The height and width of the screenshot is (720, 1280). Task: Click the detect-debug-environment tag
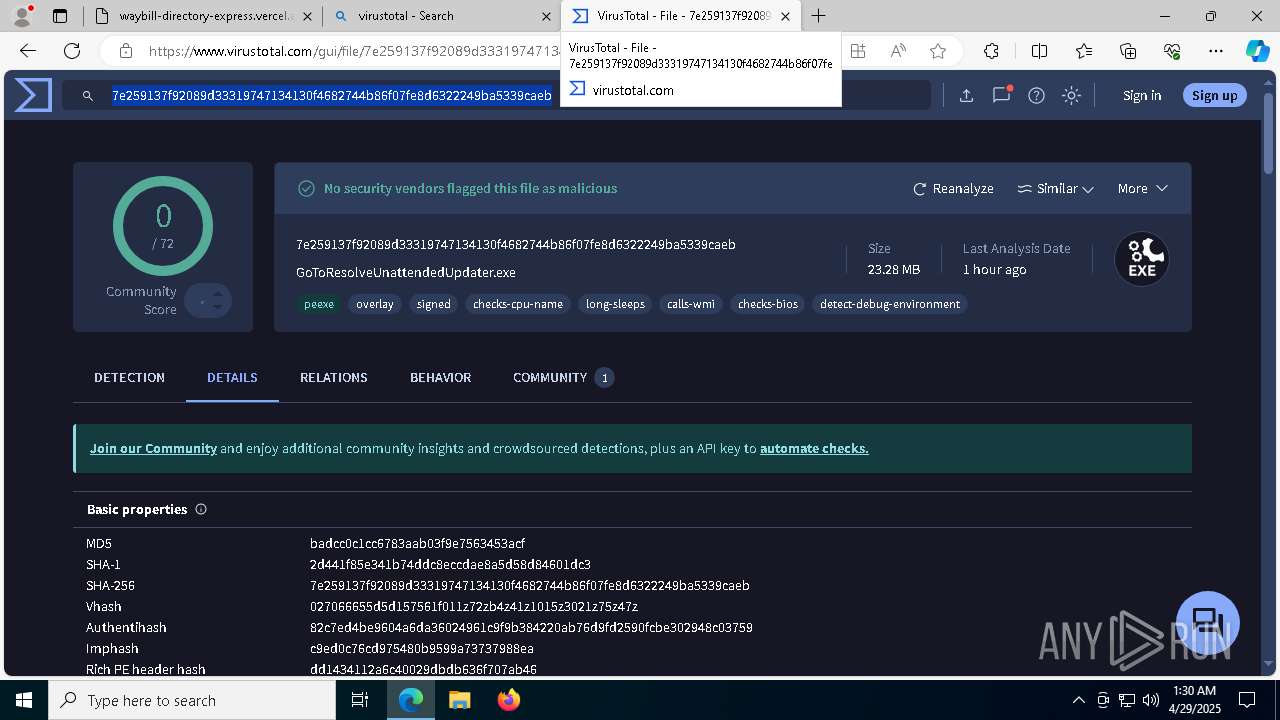[x=890, y=304]
